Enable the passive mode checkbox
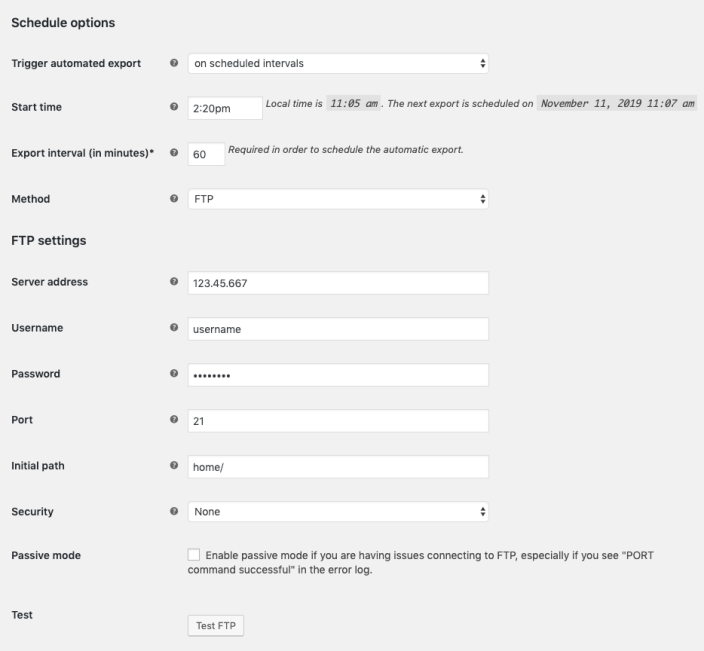 194,554
